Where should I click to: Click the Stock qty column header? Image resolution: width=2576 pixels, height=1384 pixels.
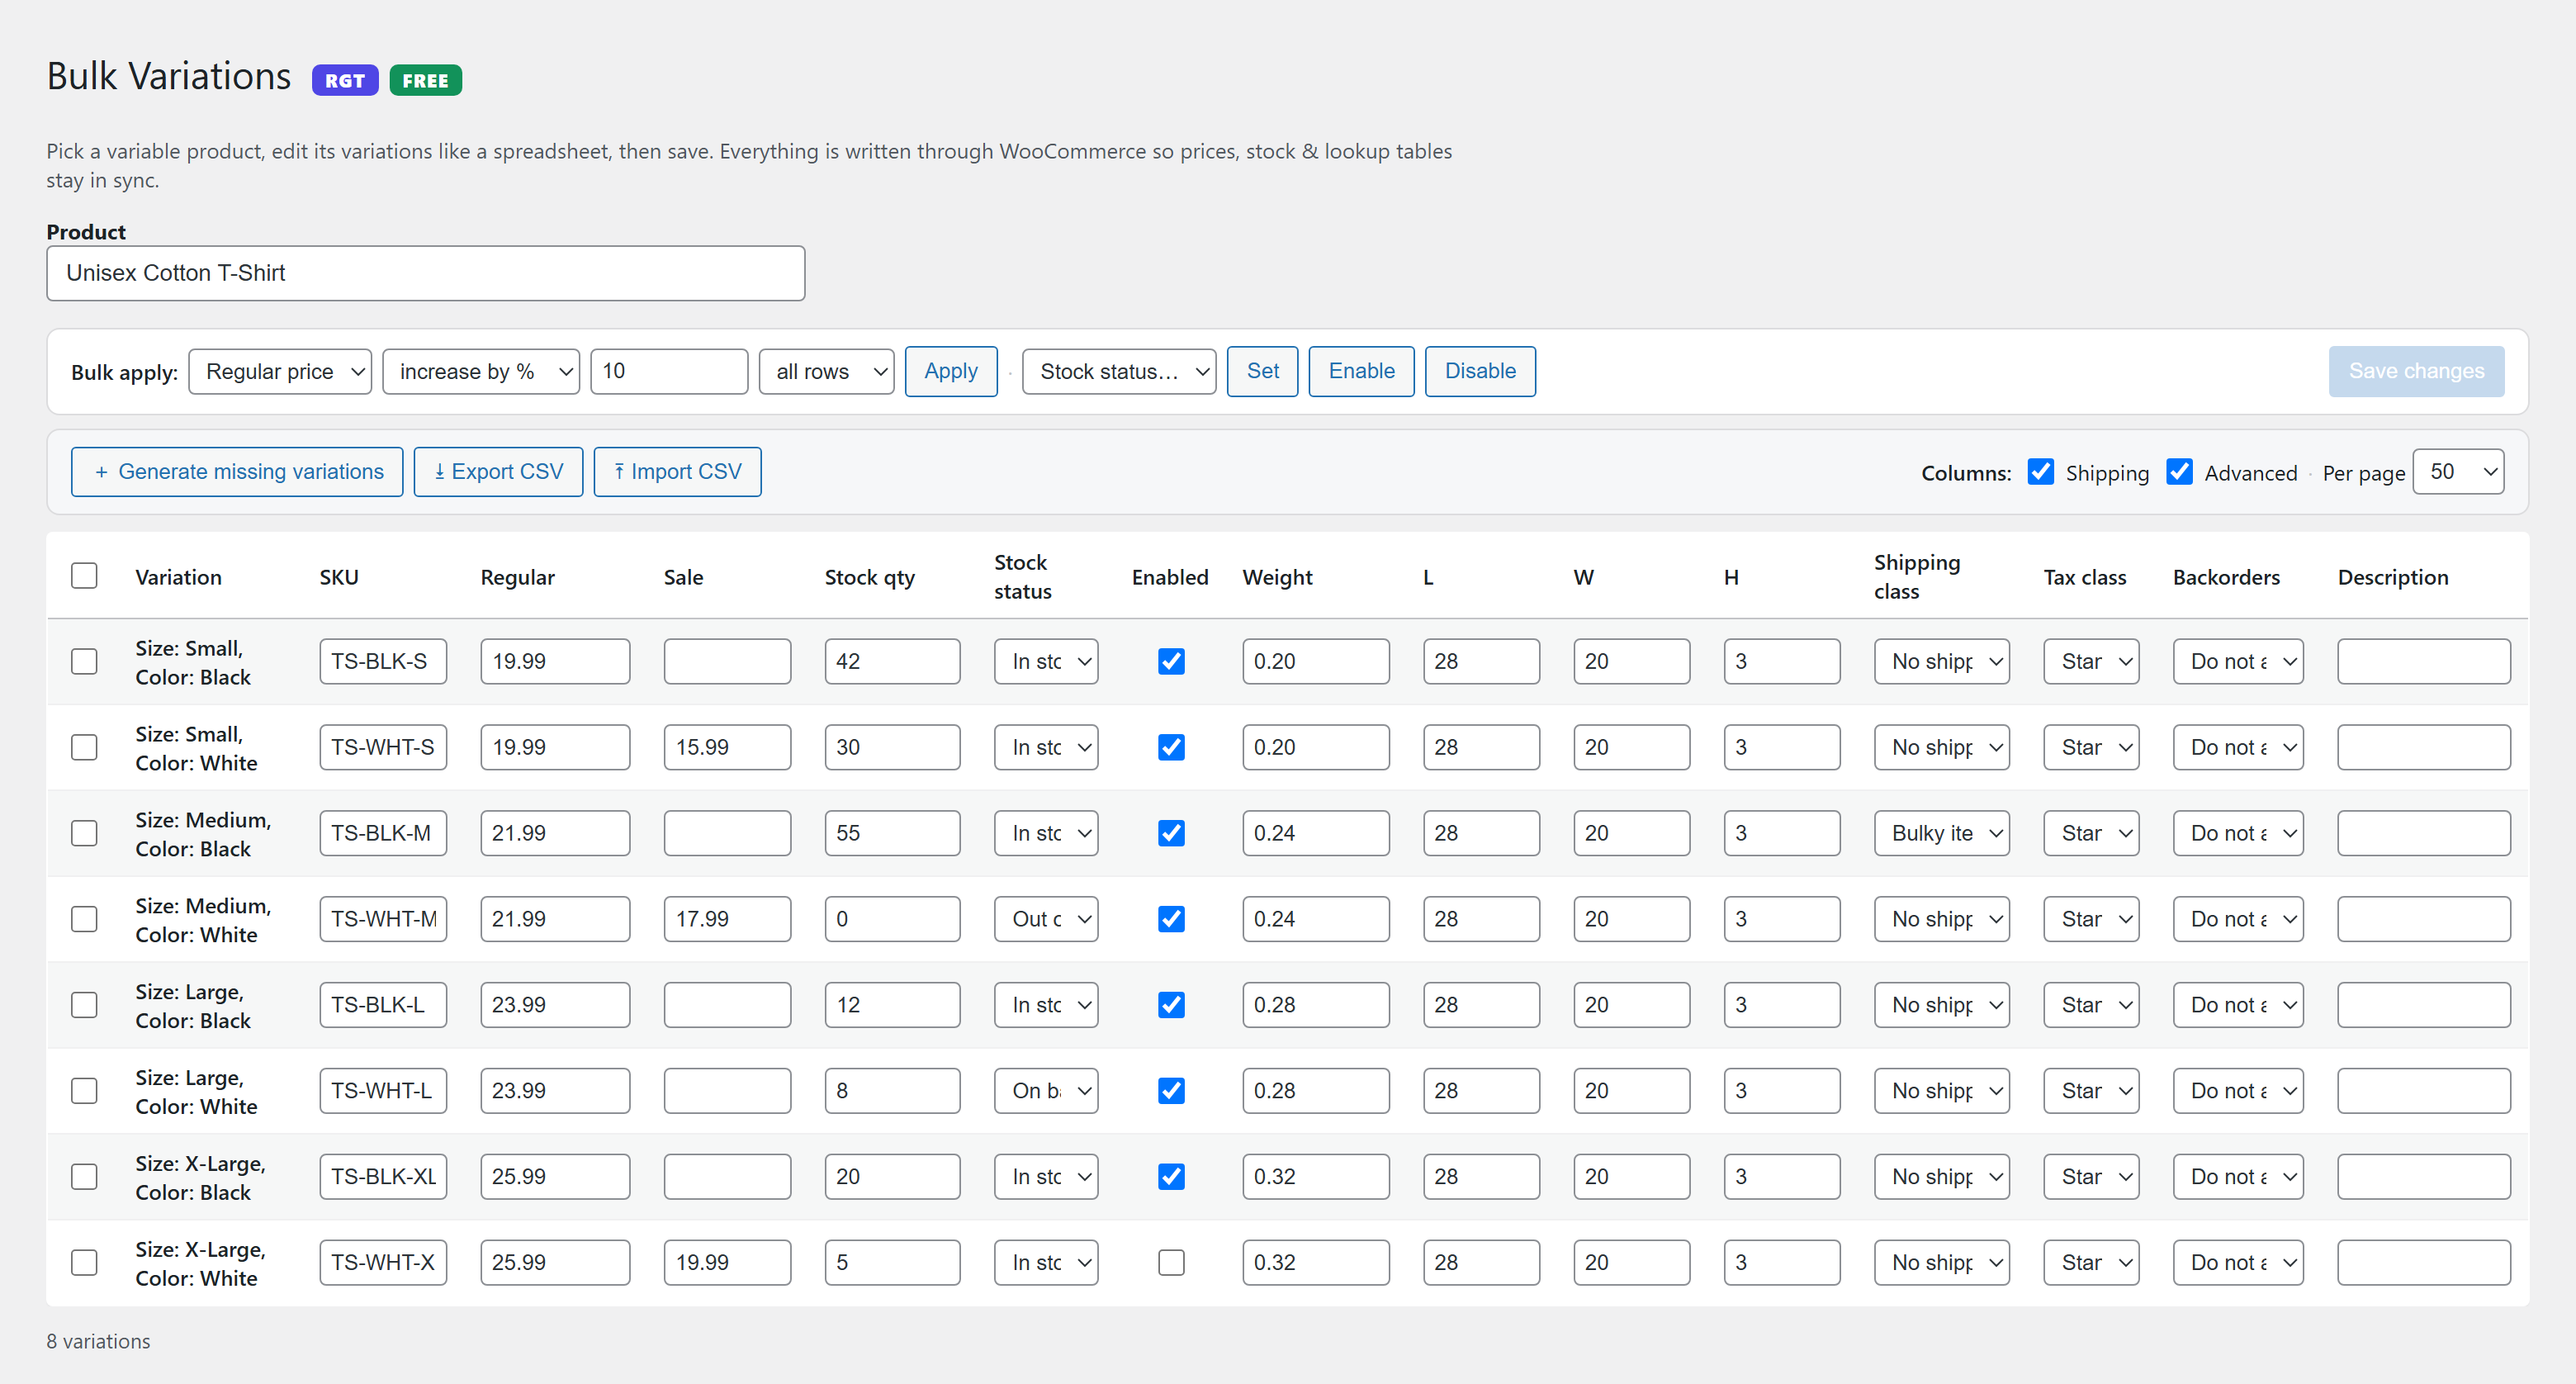tap(870, 577)
